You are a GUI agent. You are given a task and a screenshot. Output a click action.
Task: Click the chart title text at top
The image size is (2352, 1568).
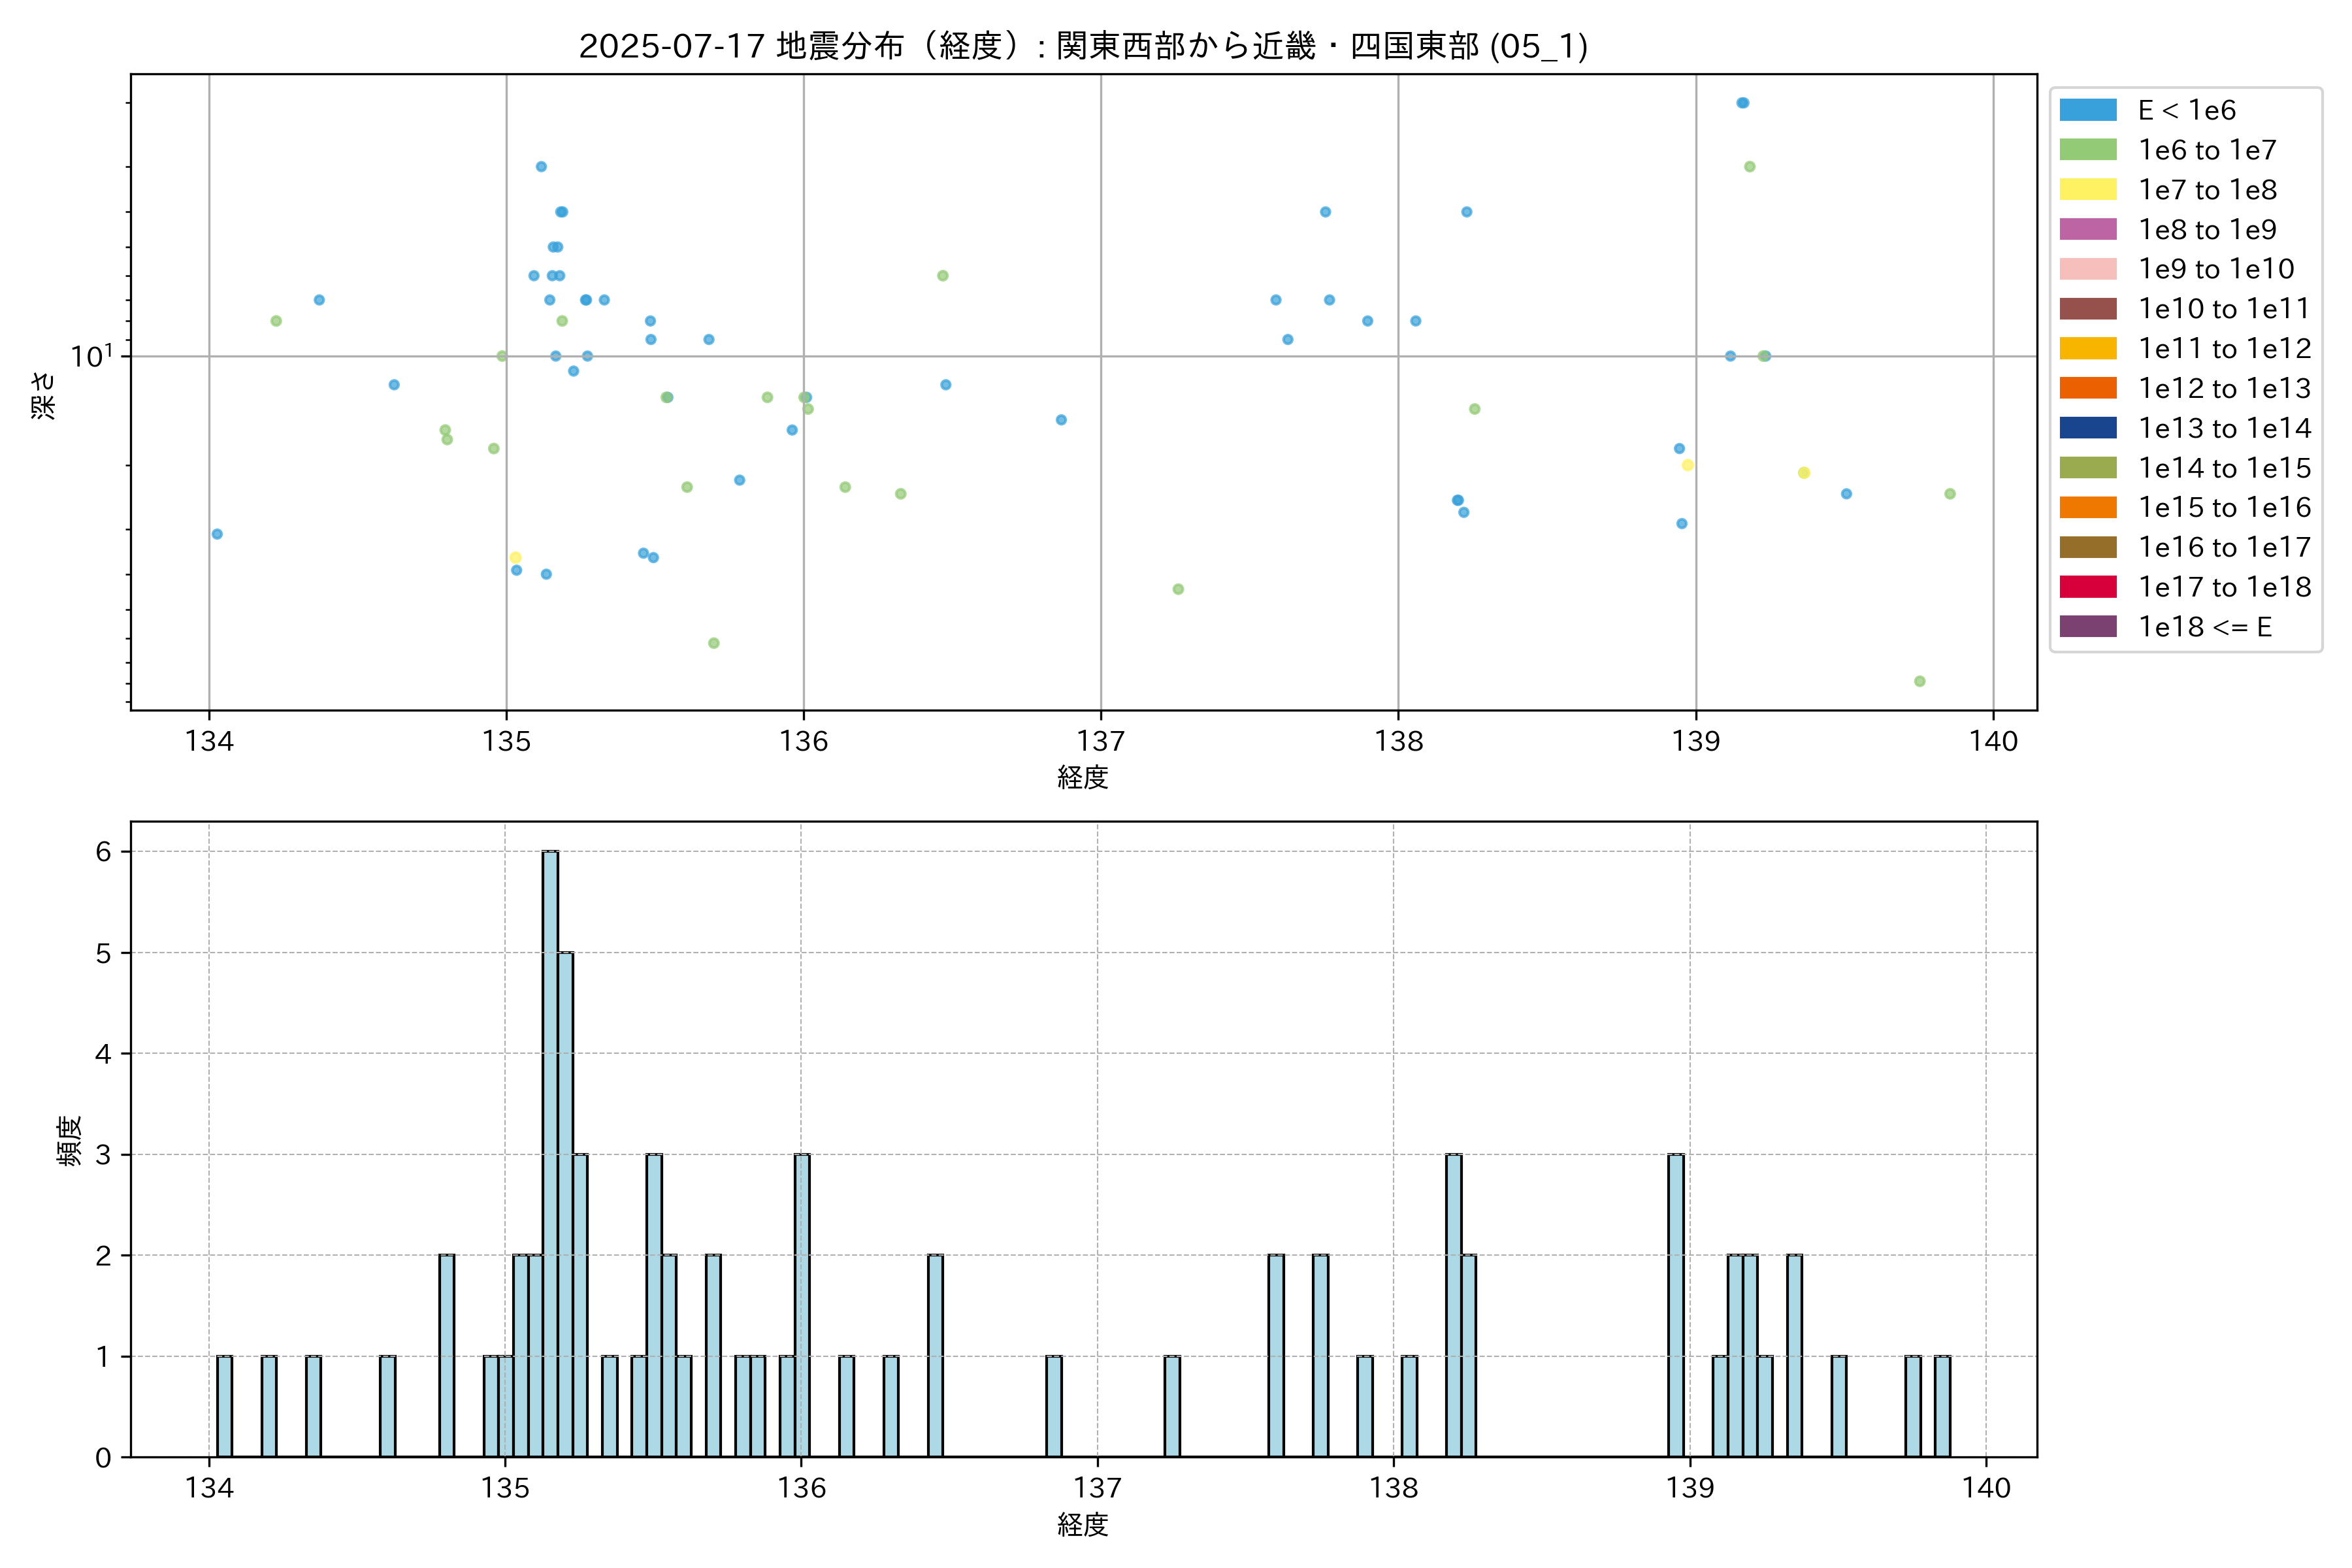(1083, 46)
